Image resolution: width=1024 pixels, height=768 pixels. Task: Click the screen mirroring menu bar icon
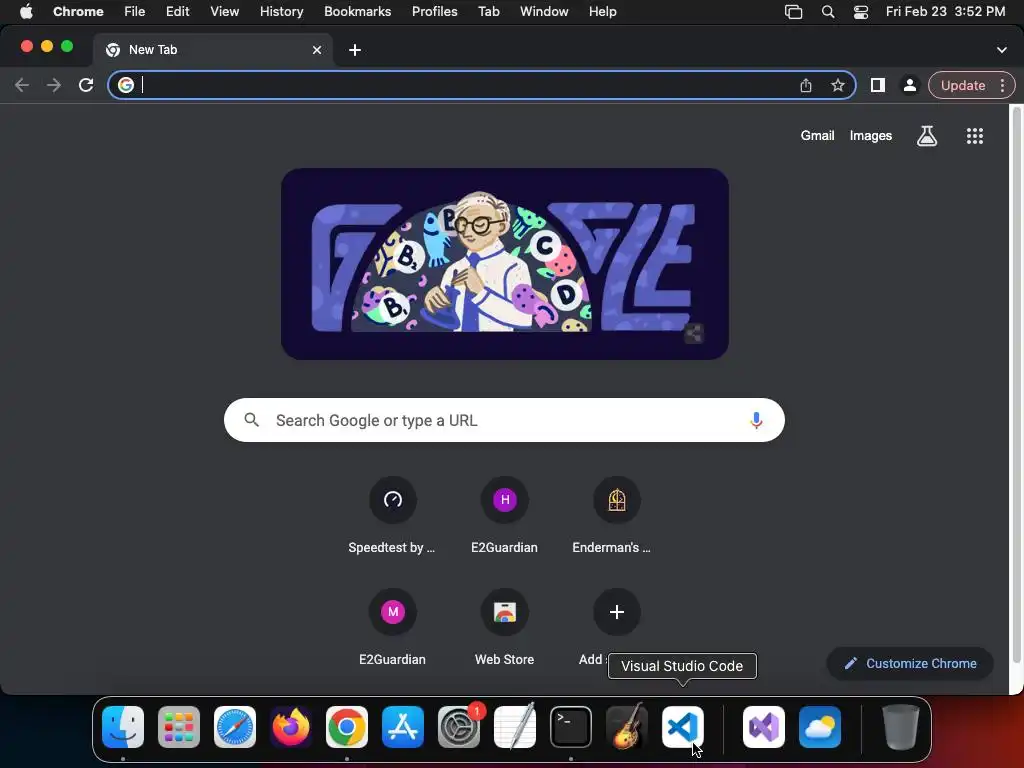tap(793, 12)
